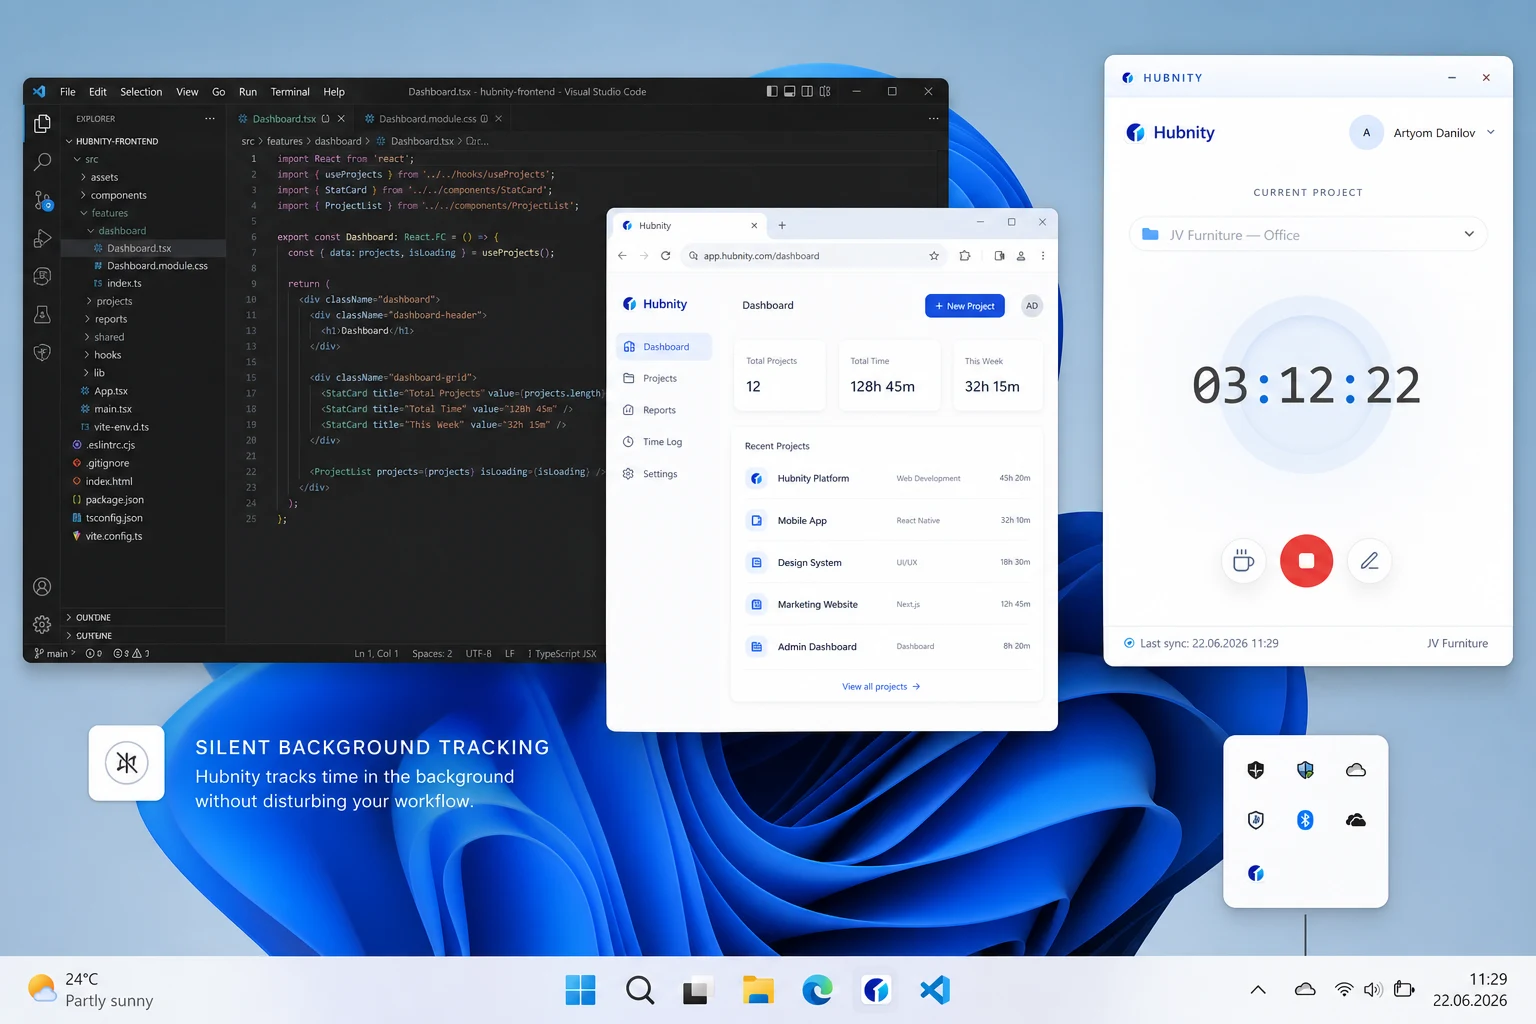Open package.json in the Explorer tree
This screenshot has height=1024, width=1536.
click(x=114, y=500)
